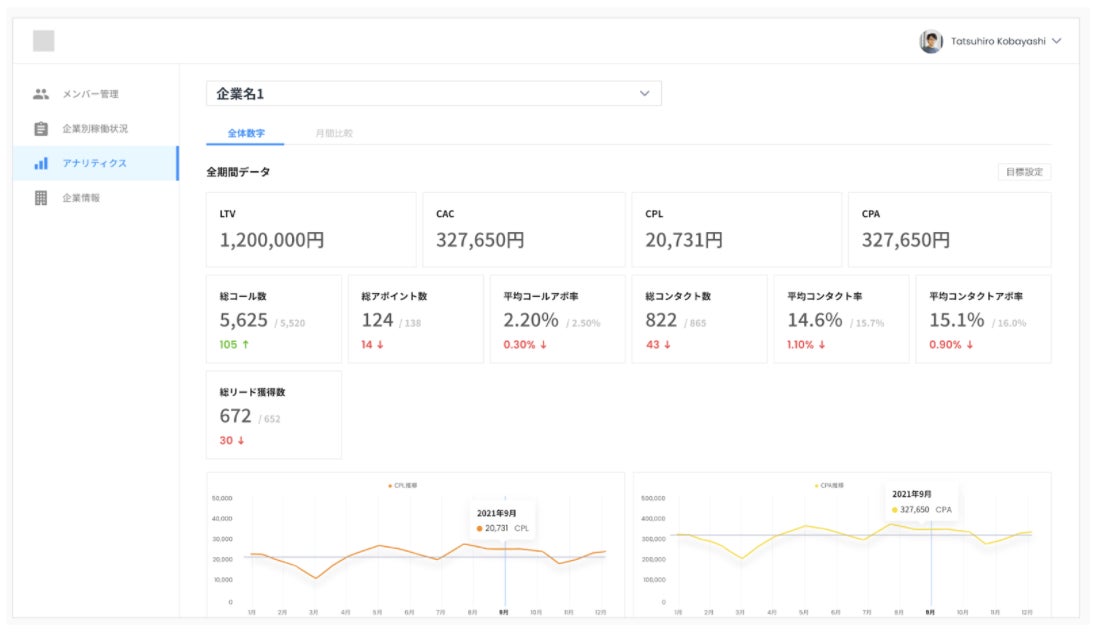
Task: Switch to the 月間比較 tab
Action: tap(334, 133)
